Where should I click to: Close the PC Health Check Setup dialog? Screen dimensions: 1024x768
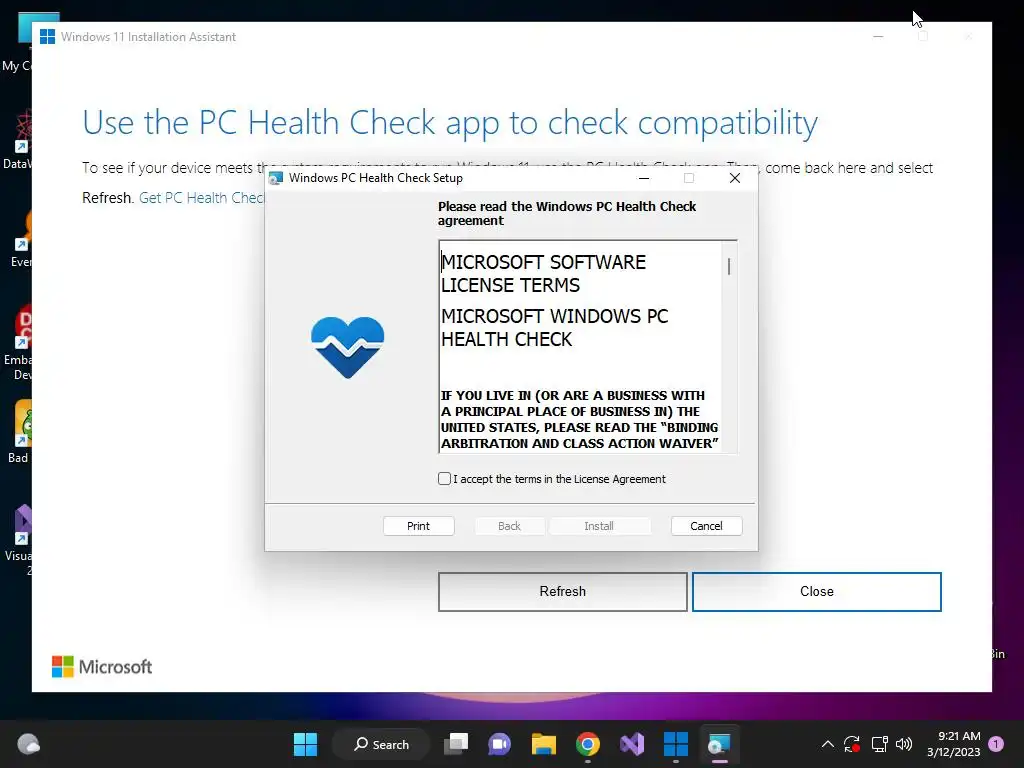(735, 178)
